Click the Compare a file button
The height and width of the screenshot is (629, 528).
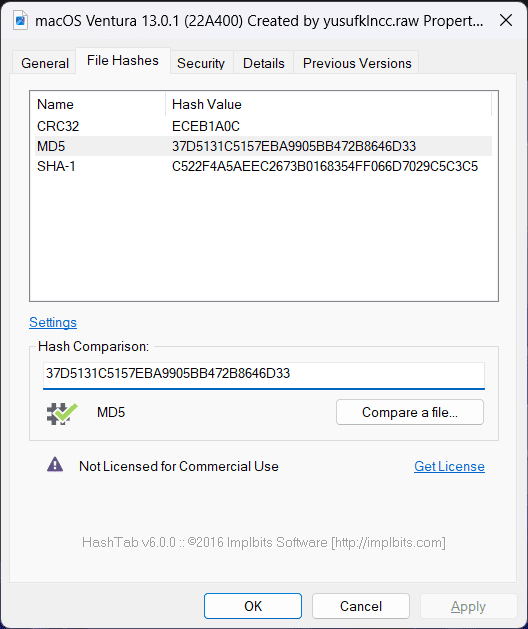(x=410, y=412)
